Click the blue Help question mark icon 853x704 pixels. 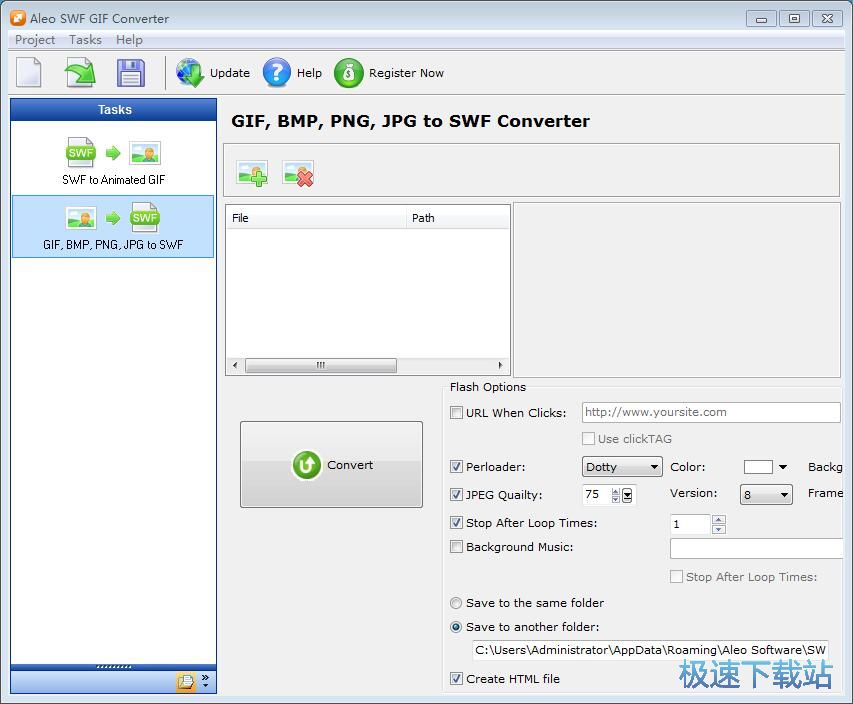[276, 73]
